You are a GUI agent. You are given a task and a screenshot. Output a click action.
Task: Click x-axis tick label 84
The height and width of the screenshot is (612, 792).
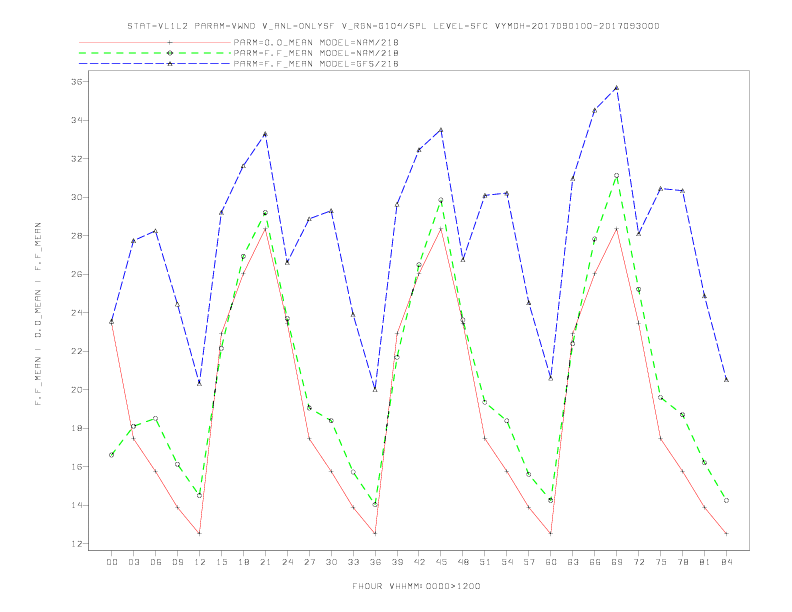click(726, 562)
